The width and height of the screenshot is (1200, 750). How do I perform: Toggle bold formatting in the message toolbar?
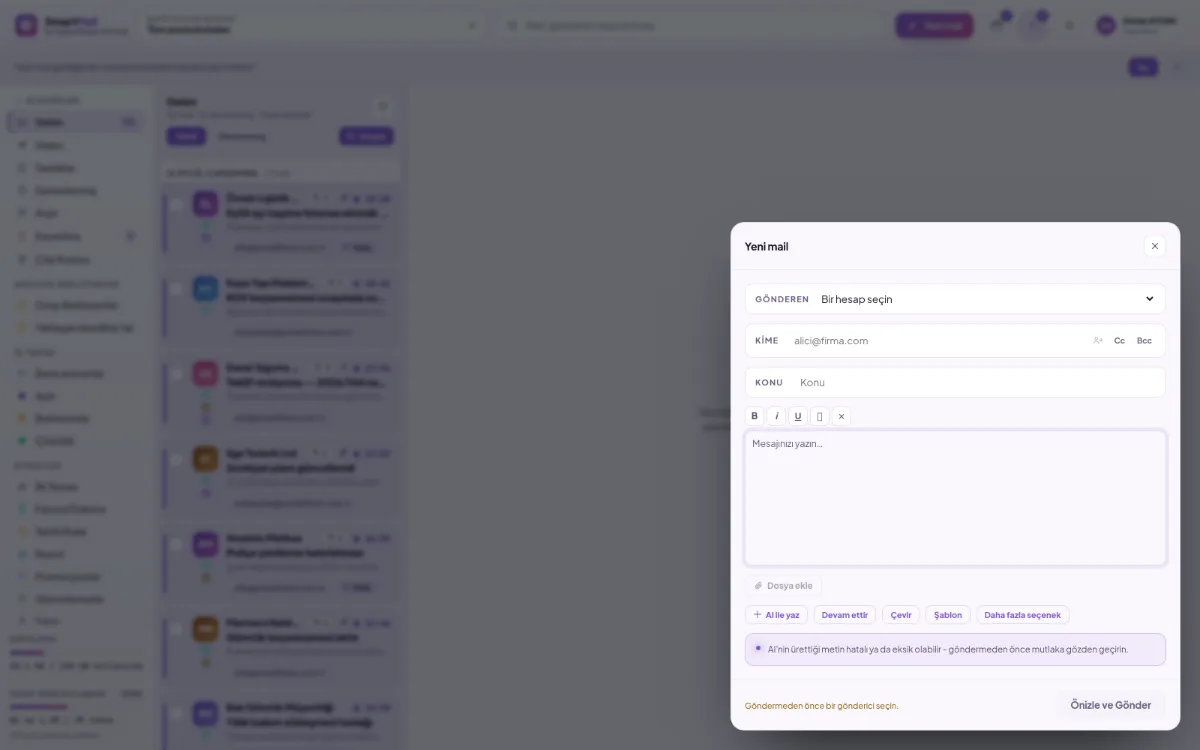[x=754, y=416]
